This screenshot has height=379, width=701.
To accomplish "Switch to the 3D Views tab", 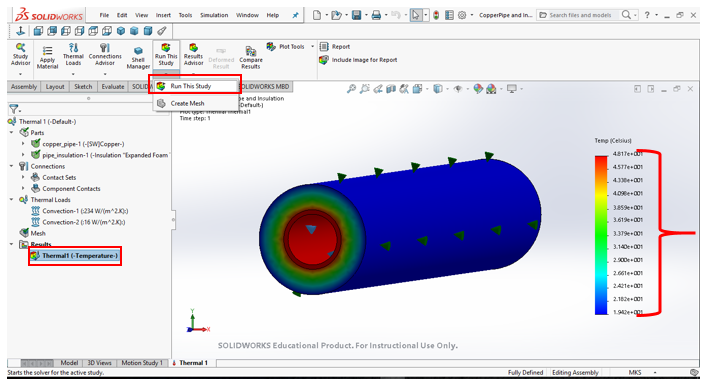I will (100, 363).
